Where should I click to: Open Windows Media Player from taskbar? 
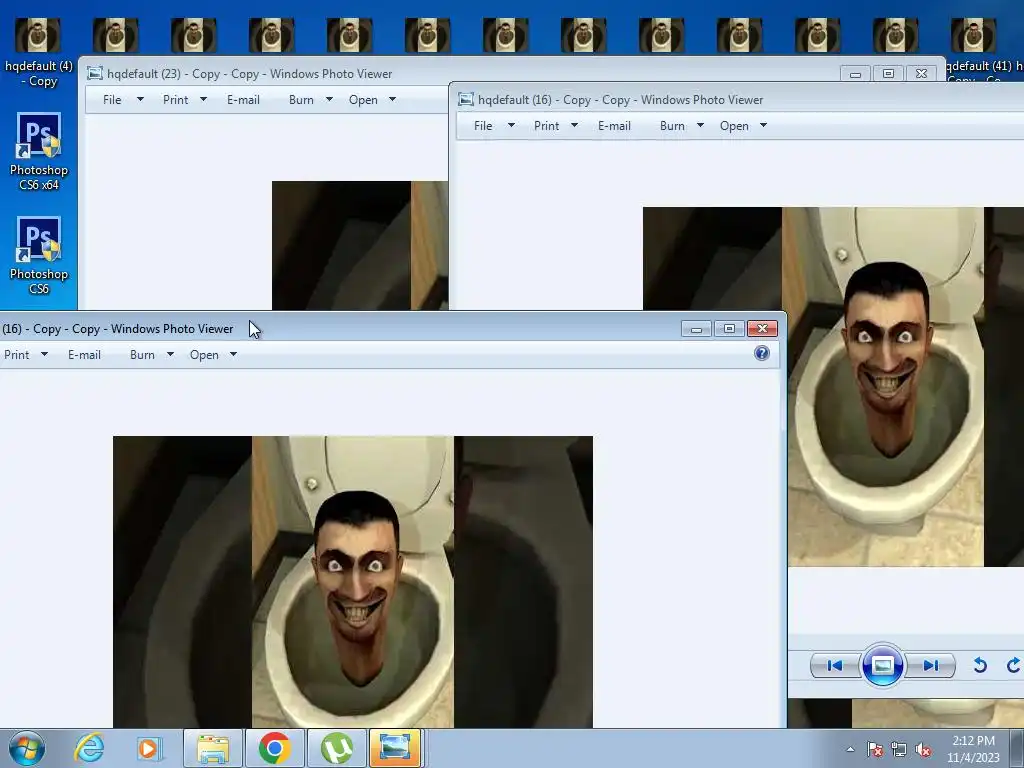pos(148,748)
